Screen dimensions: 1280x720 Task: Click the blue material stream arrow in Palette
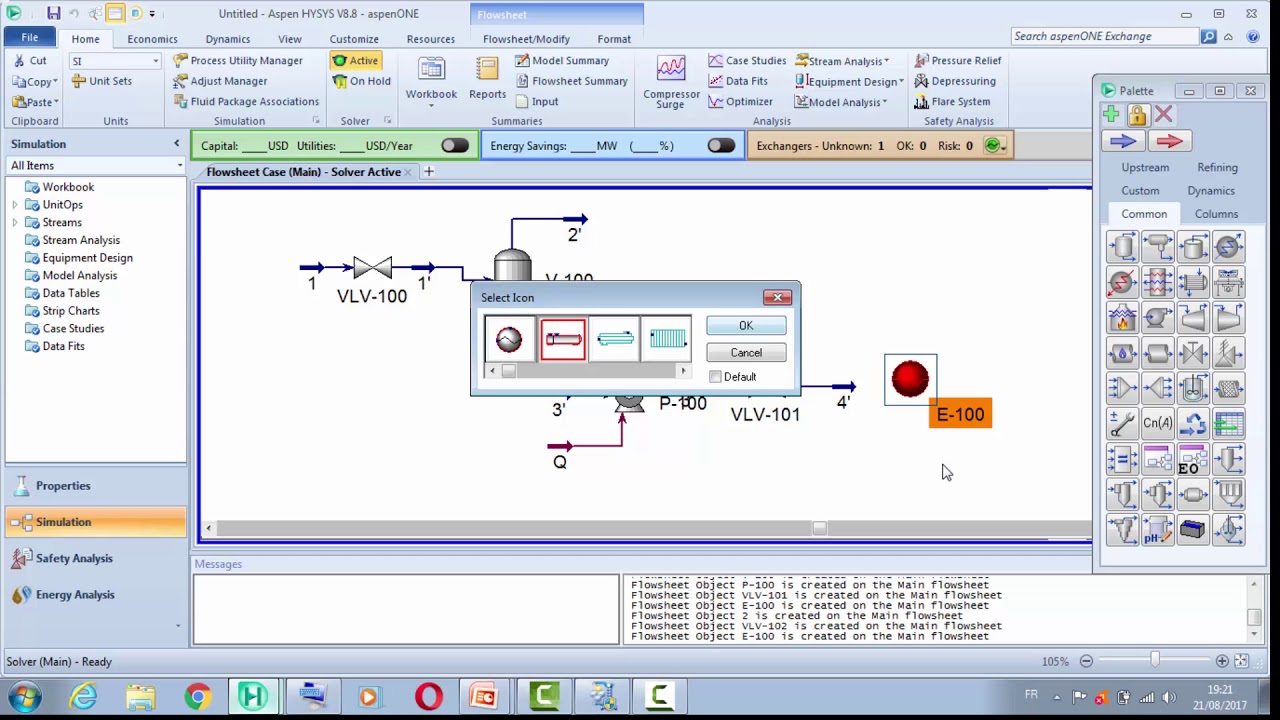coord(1123,141)
